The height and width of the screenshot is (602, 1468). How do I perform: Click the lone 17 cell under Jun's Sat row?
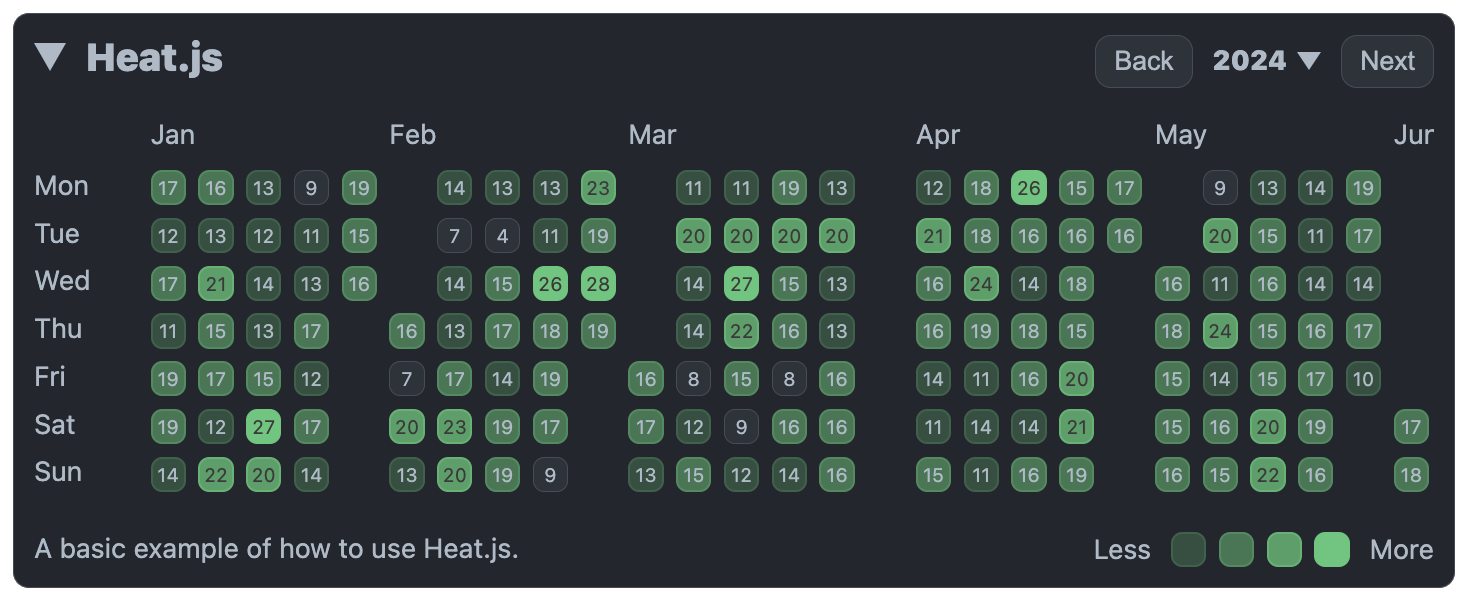pos(1411,426)
